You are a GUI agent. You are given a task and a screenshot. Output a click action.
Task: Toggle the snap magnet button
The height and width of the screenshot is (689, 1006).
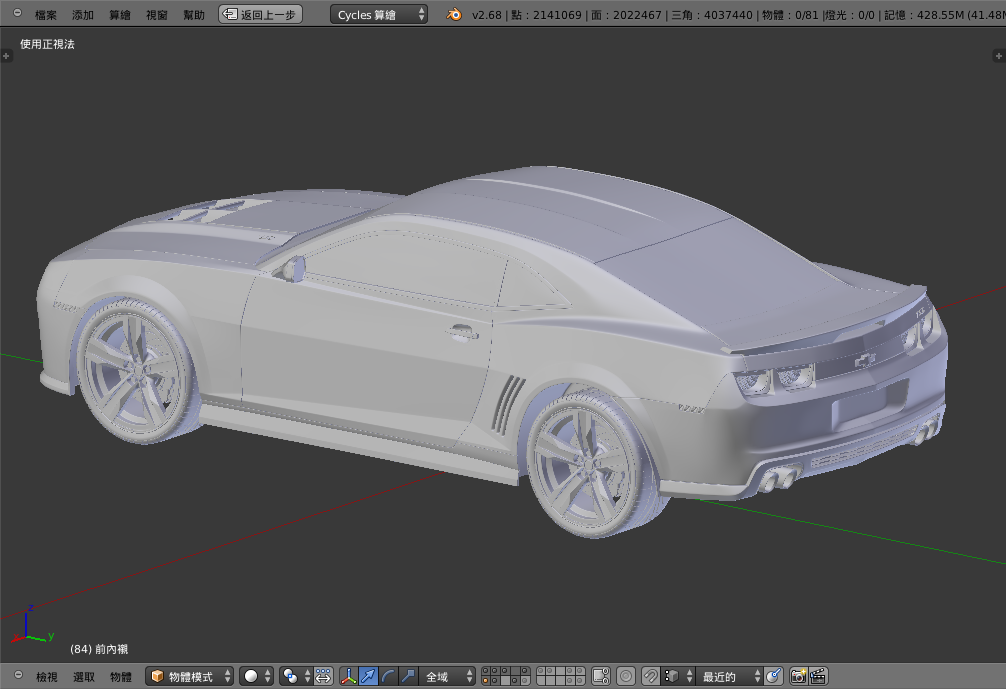pyautogui.click(x=650, y=677)
